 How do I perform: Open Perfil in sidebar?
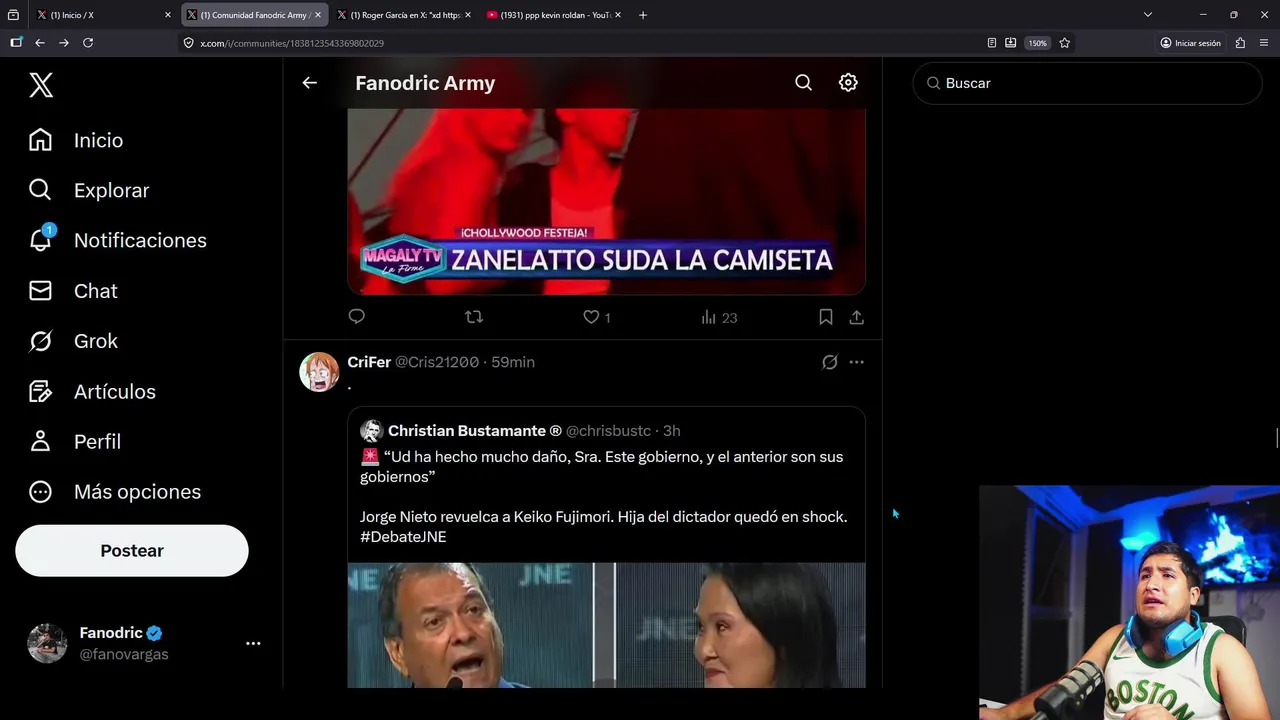[x=75, y=441]
